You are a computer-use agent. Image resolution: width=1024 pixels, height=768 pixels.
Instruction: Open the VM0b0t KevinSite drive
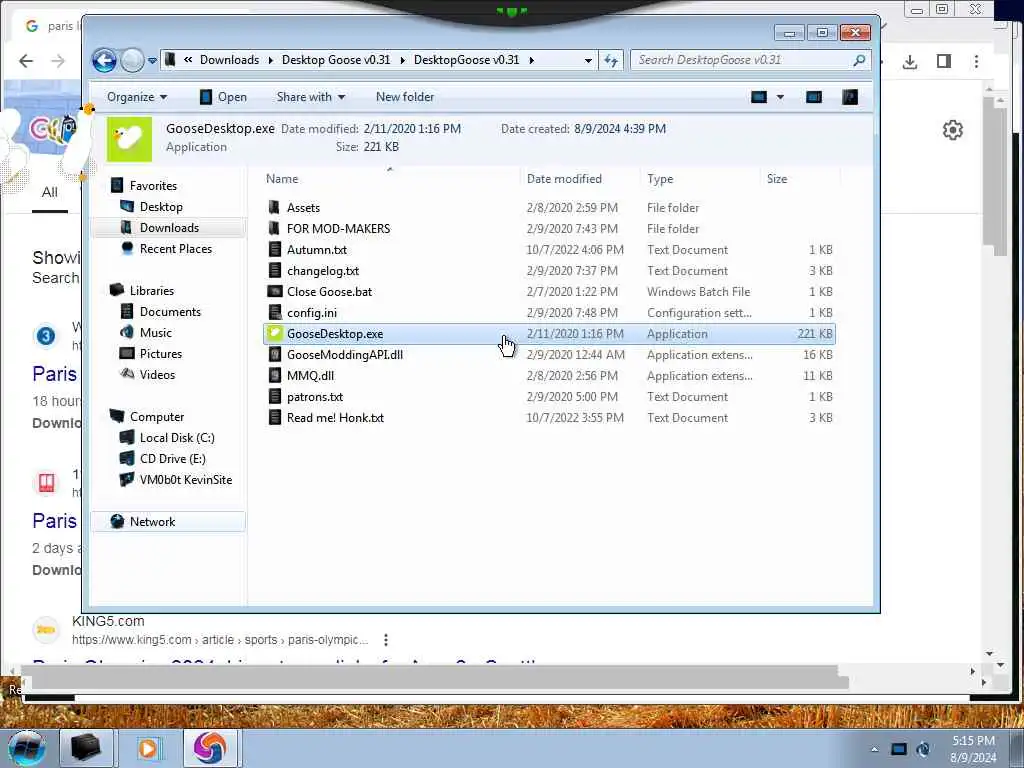(185, 479)
